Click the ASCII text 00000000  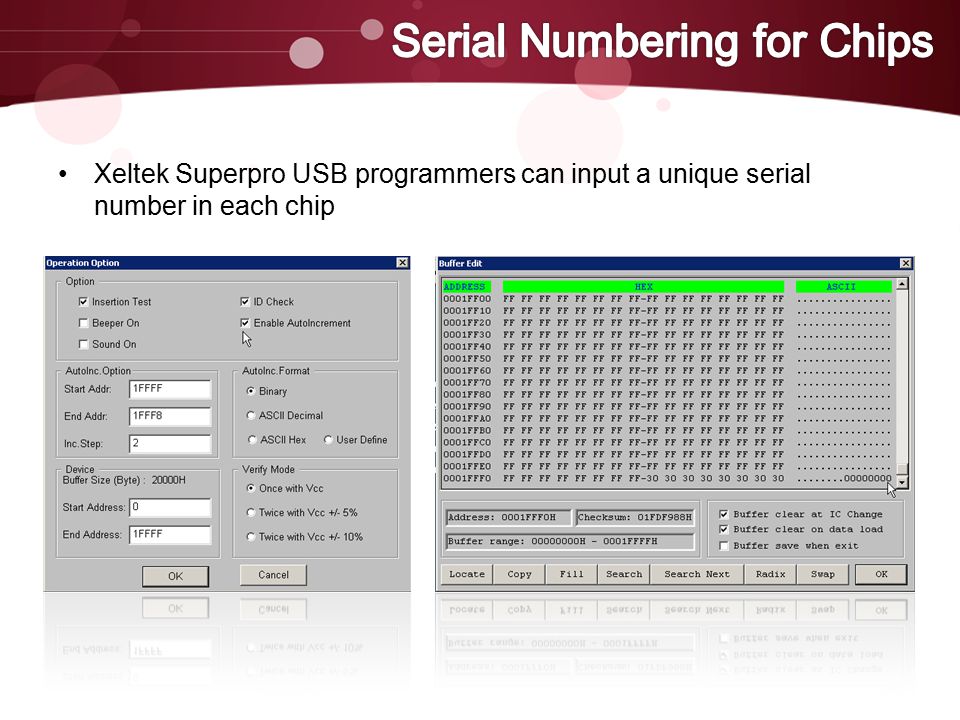point(868,479)
